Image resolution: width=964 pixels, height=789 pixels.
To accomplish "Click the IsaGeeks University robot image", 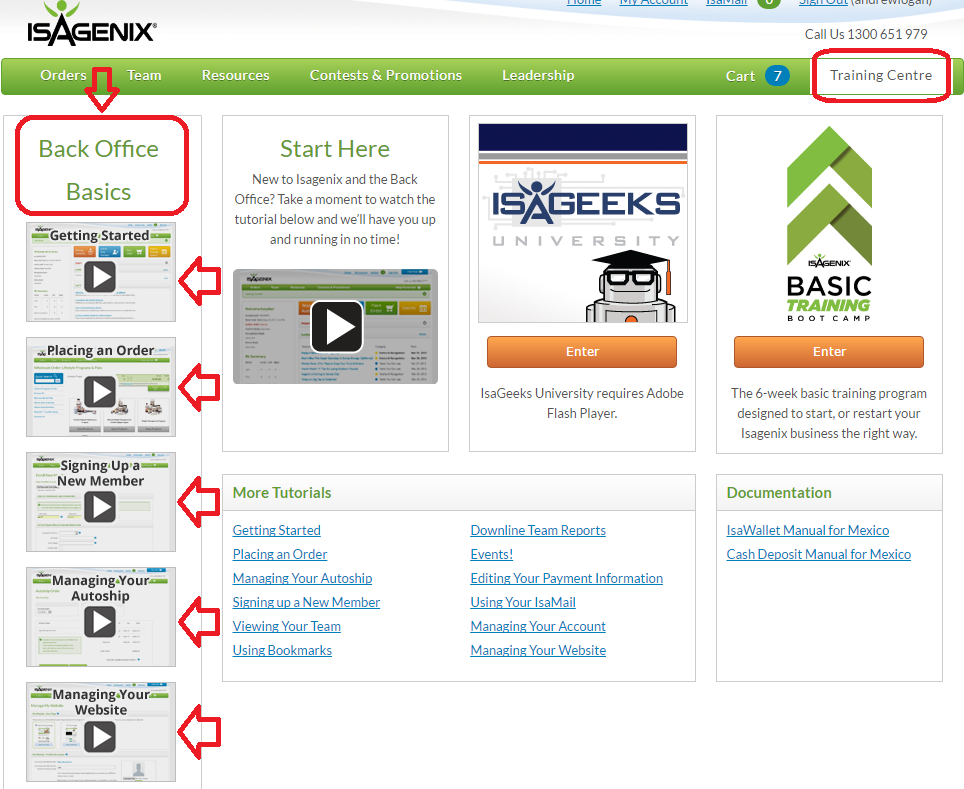I will pos(582,222).
